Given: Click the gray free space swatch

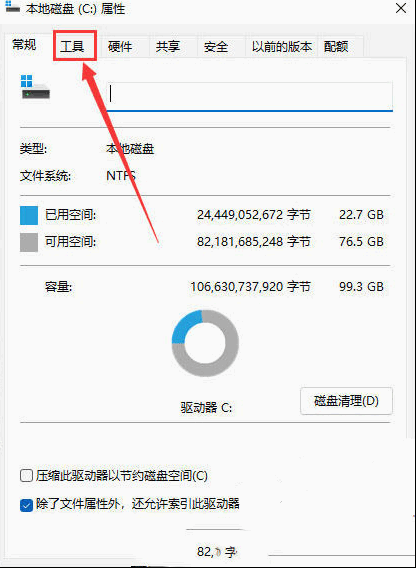Looking at the screenshot, I should (x=29, y=242).
